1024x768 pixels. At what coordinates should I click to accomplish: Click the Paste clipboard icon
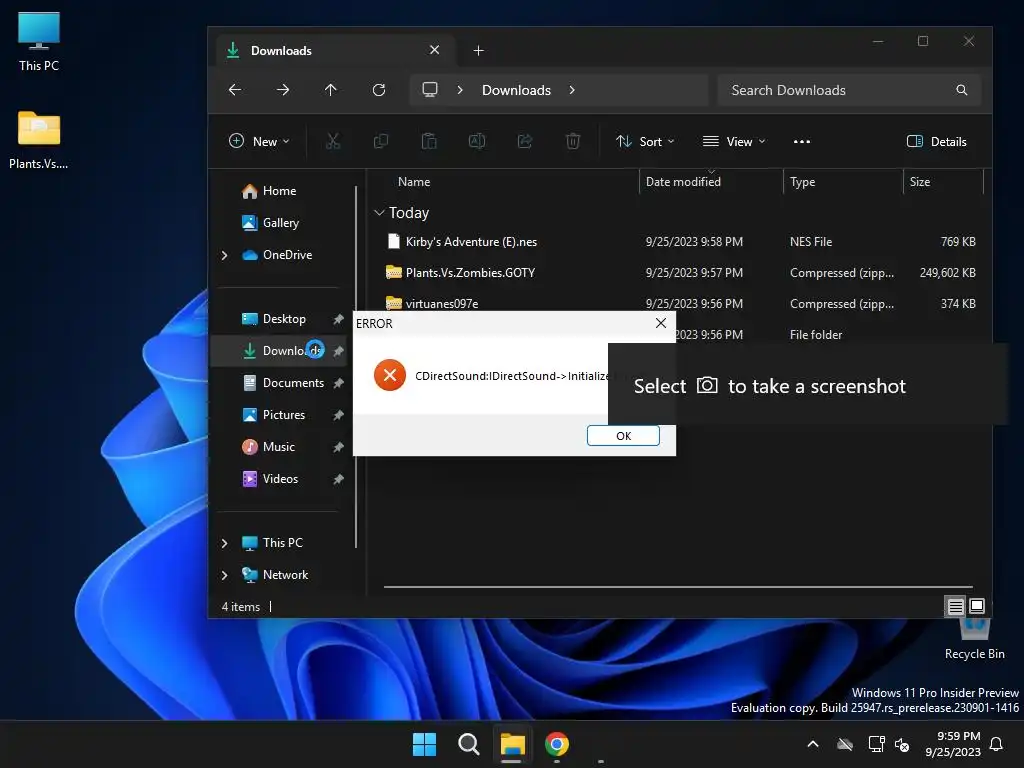(429, 141)
